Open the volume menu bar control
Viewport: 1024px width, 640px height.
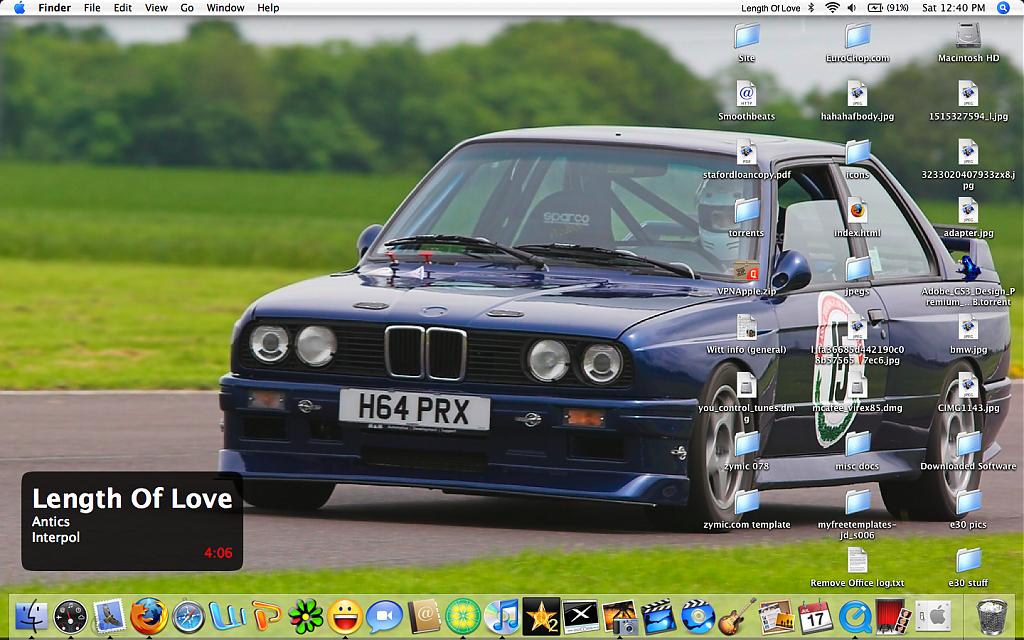pyautogui.click(x=852, y=8)
